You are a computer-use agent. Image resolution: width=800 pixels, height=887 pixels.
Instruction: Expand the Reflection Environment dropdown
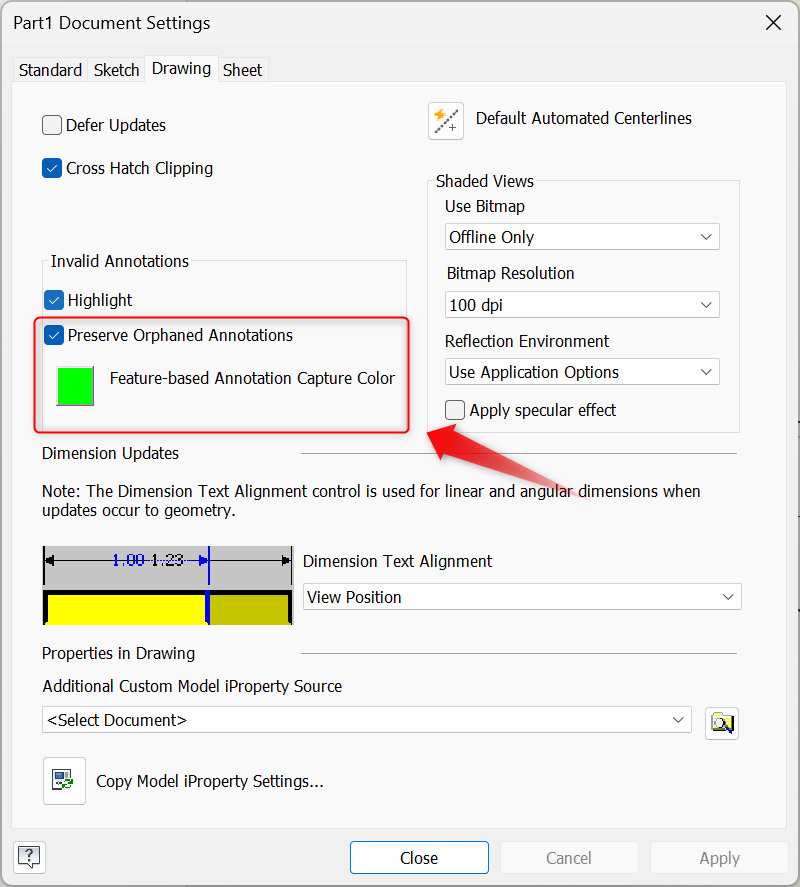582,372
